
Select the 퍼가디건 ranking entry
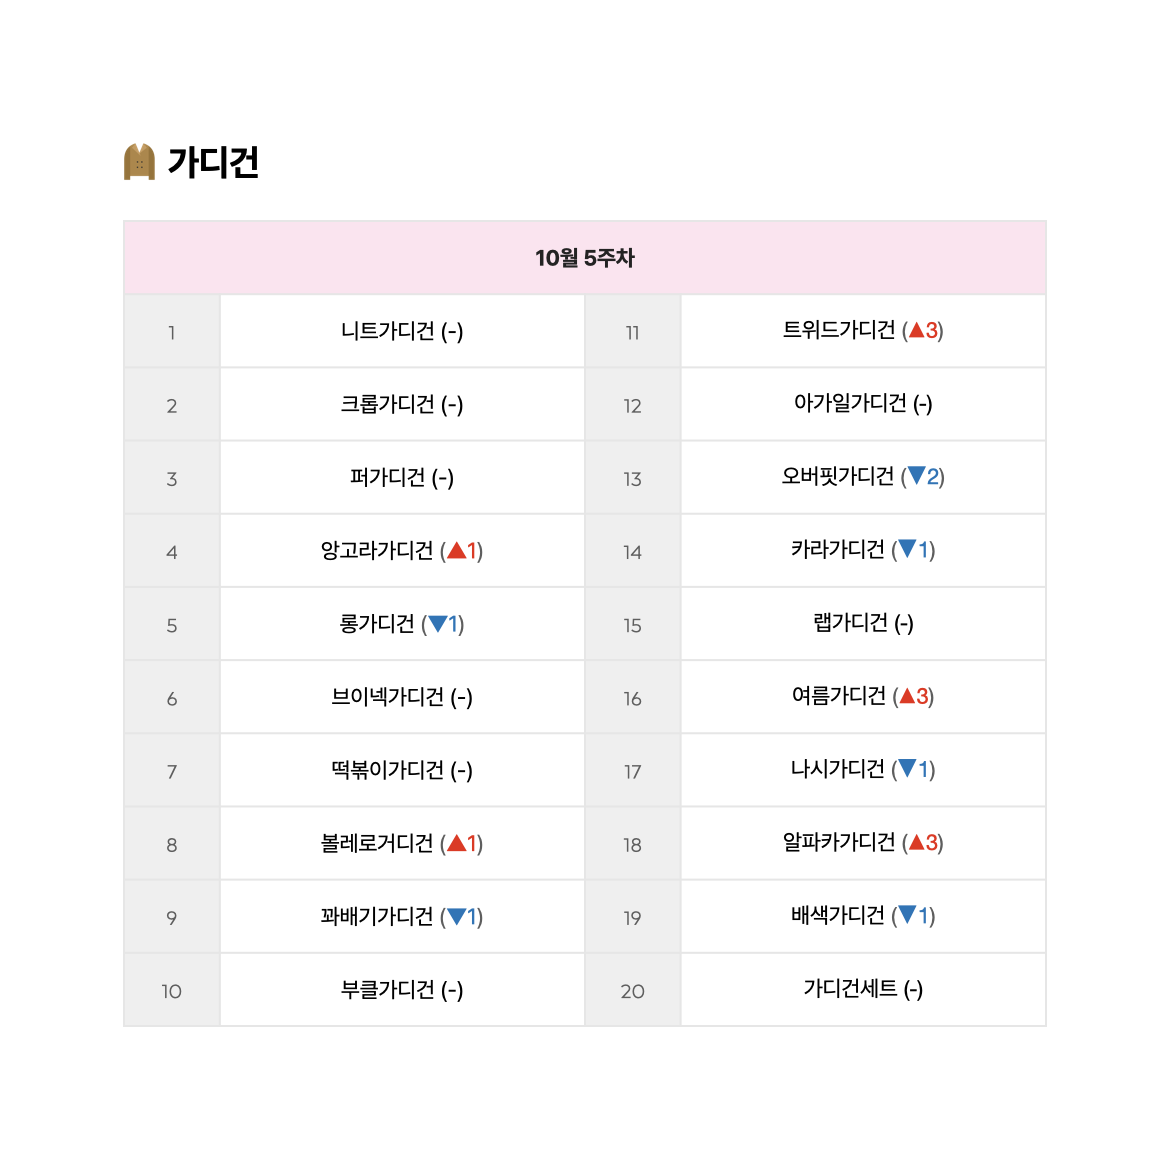[402, 477]
